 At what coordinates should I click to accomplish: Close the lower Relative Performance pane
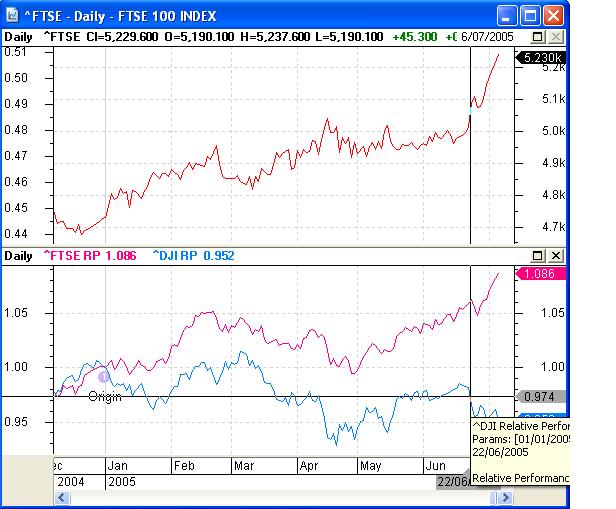point(556,257)
